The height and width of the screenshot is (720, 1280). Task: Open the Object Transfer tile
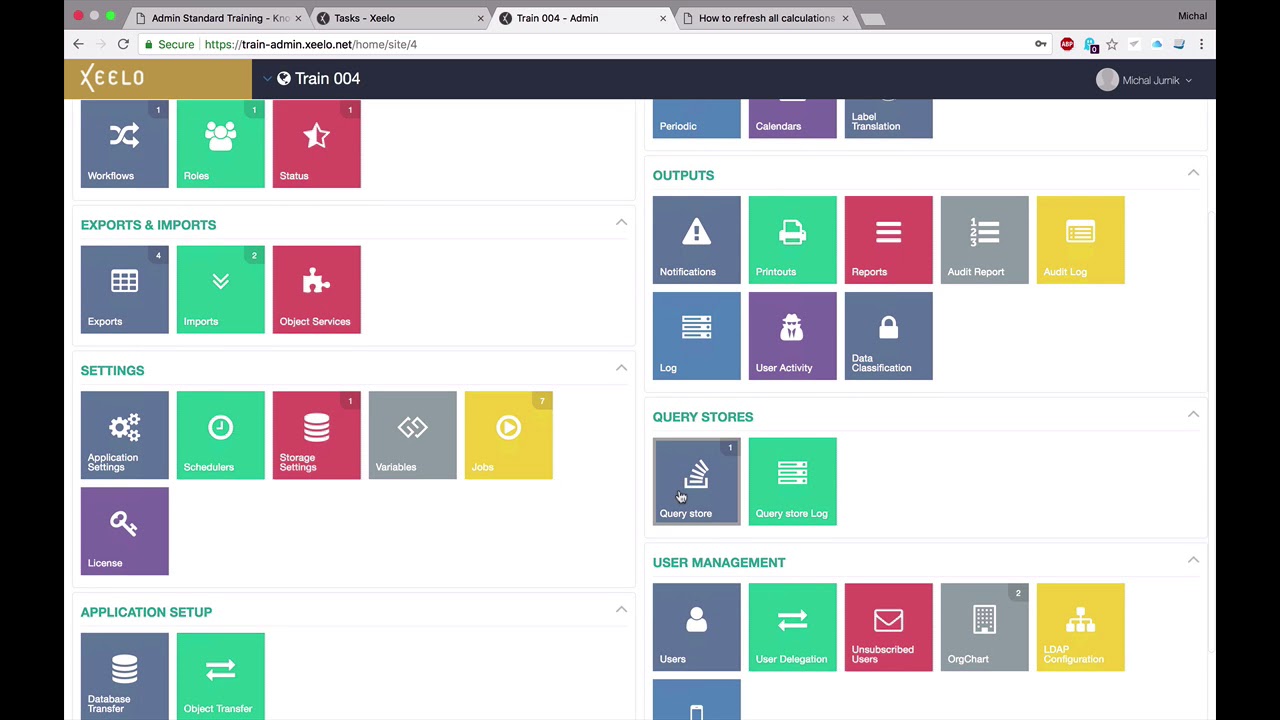[x=220, y=676]
